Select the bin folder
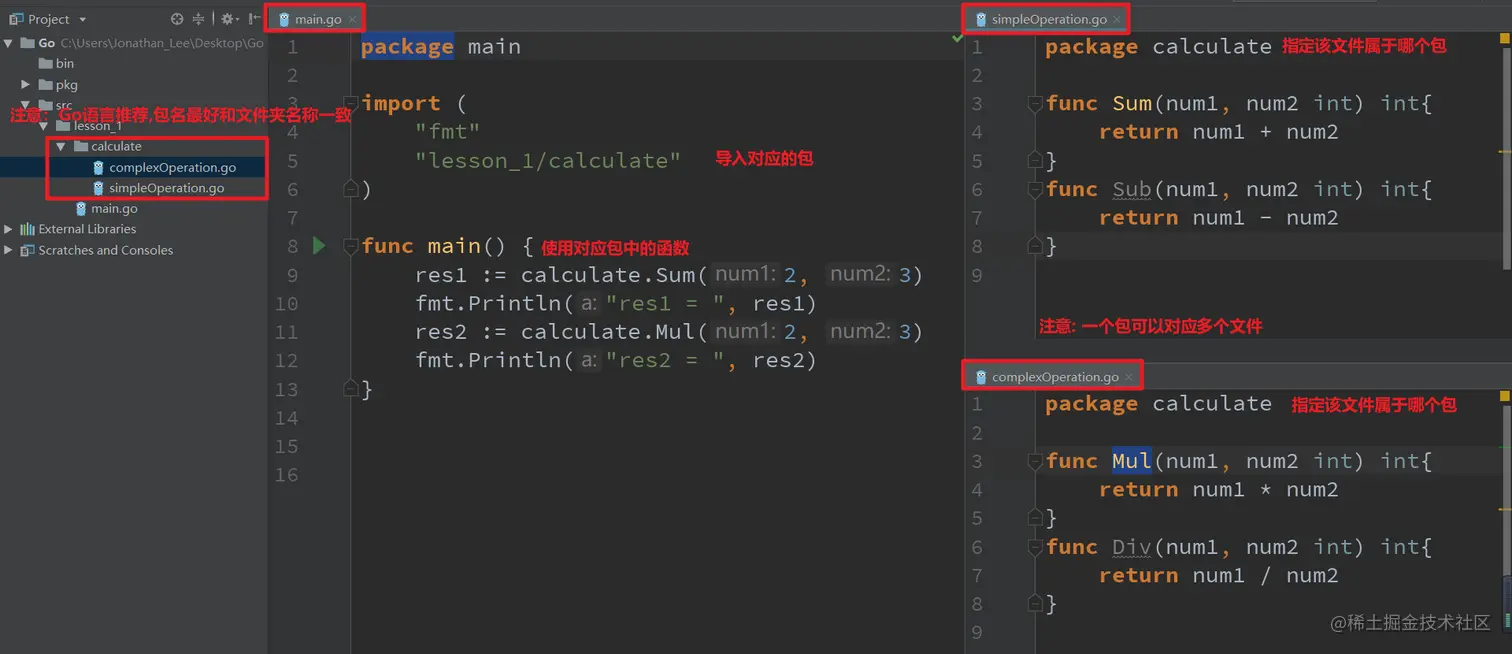 click(x=56, y=63)
